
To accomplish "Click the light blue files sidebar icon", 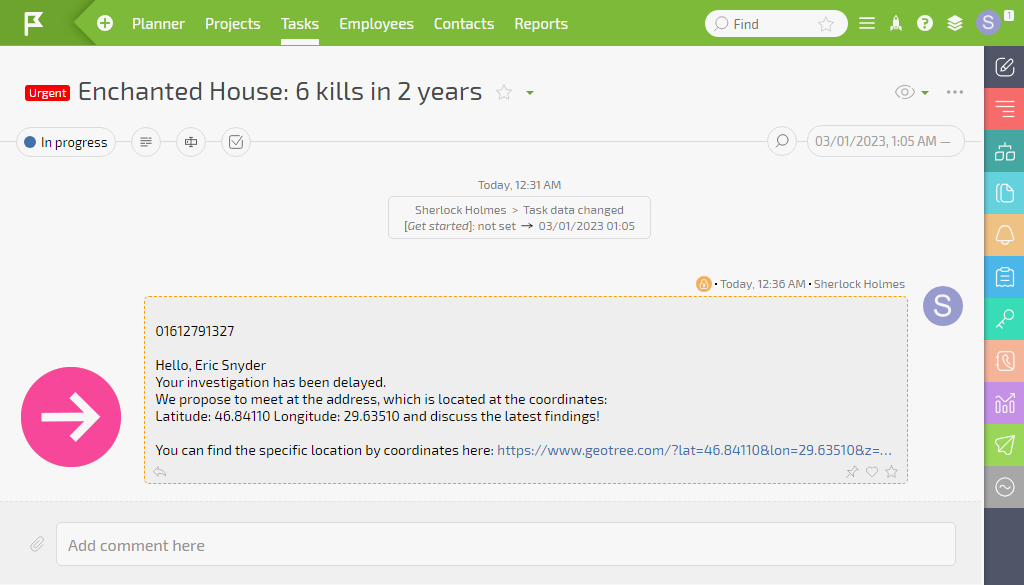I will click(1004, 193).
